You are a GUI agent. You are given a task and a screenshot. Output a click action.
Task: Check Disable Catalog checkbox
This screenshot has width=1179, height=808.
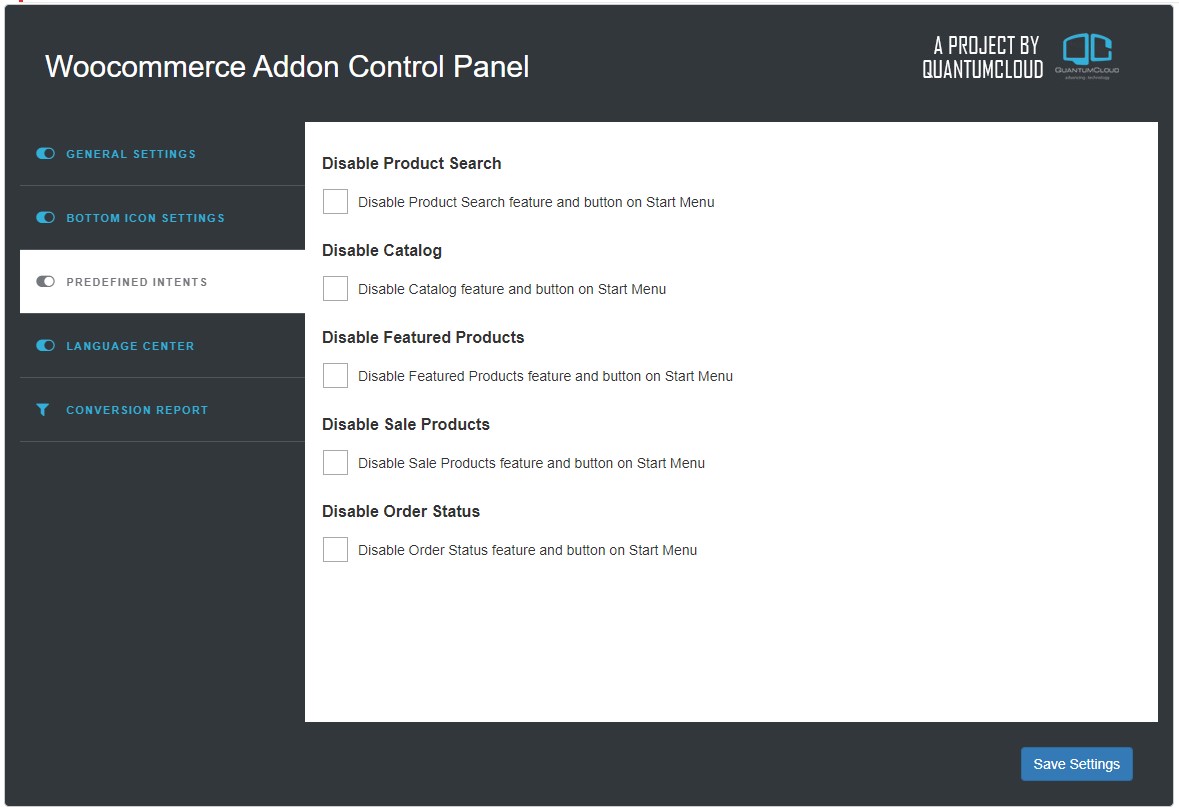[x=336, y=289]
